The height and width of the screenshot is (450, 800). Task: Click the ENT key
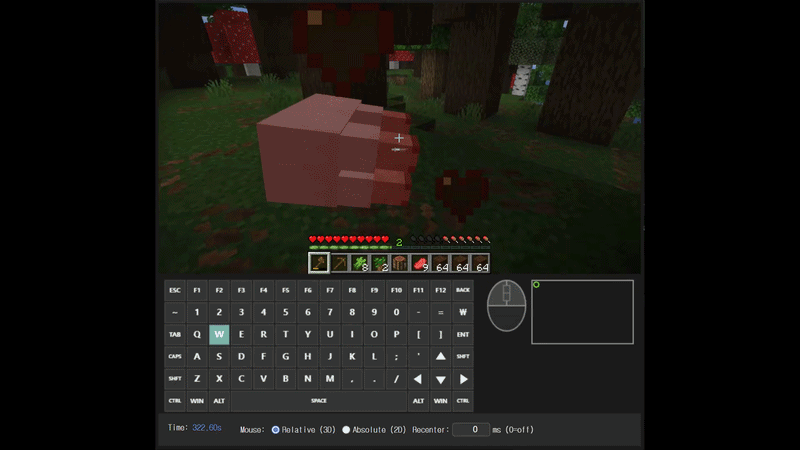(463, 335)
